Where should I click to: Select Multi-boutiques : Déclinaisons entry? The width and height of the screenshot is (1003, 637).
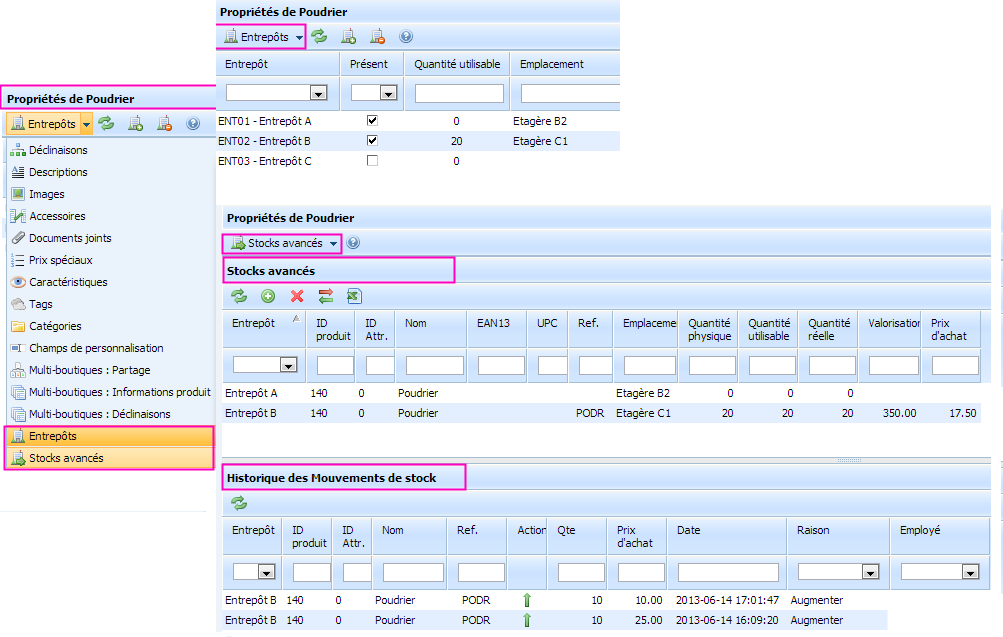click(x=100, y=414)
